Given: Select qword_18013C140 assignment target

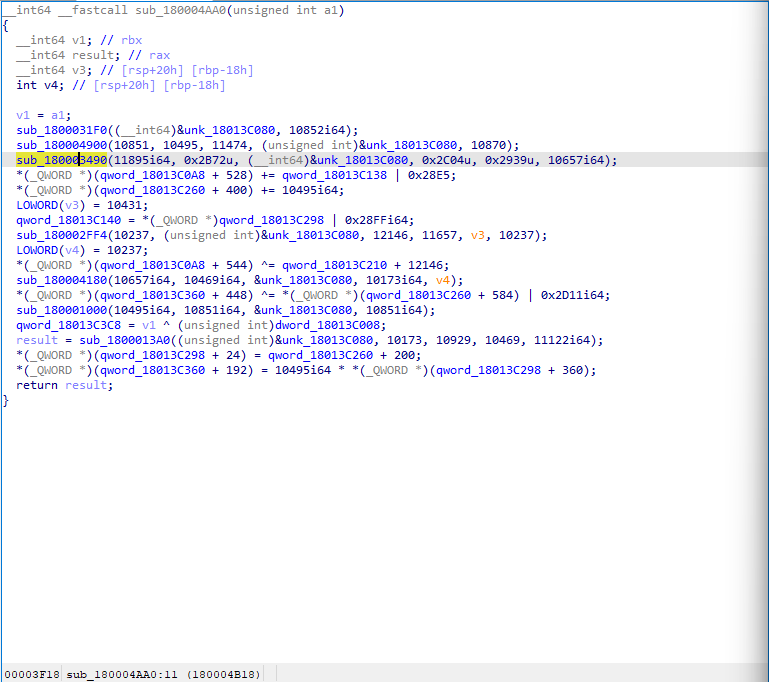Looking at the screenshot, I should pos(68,221).
